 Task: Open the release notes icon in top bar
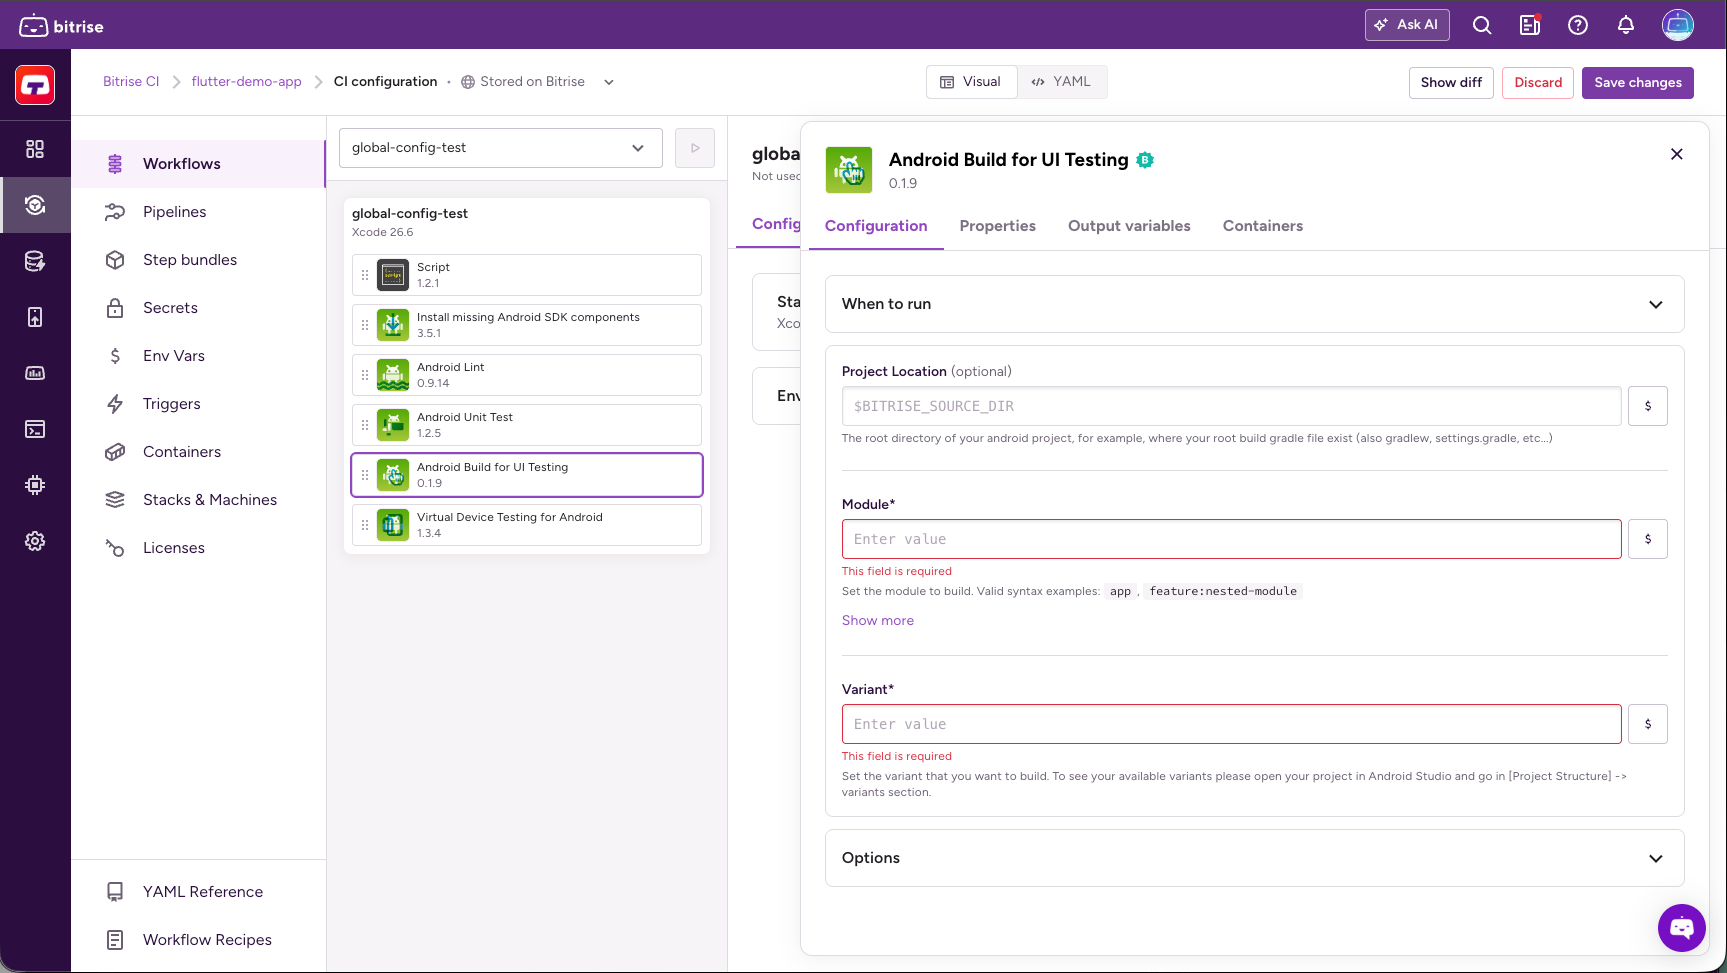[1530, 25]
